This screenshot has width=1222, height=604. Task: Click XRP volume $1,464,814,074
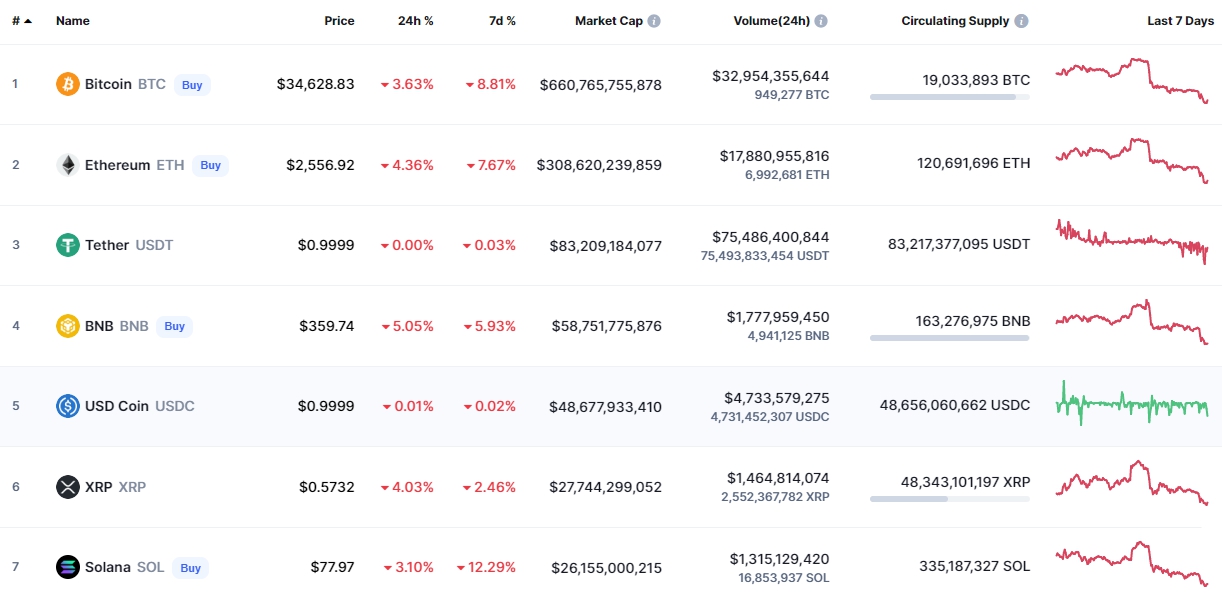point(778,478)
